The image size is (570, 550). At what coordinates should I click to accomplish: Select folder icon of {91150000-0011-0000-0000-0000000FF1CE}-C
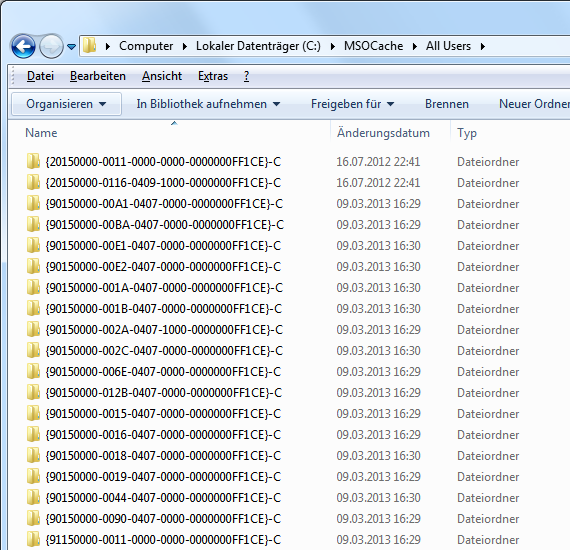(x=33, y=539)
